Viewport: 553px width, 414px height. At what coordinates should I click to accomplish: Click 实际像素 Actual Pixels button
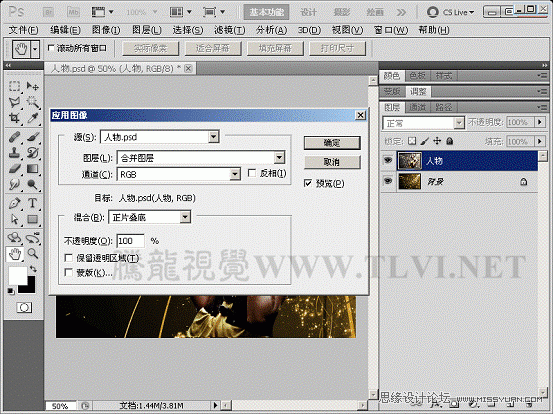[x=151, y=48]
